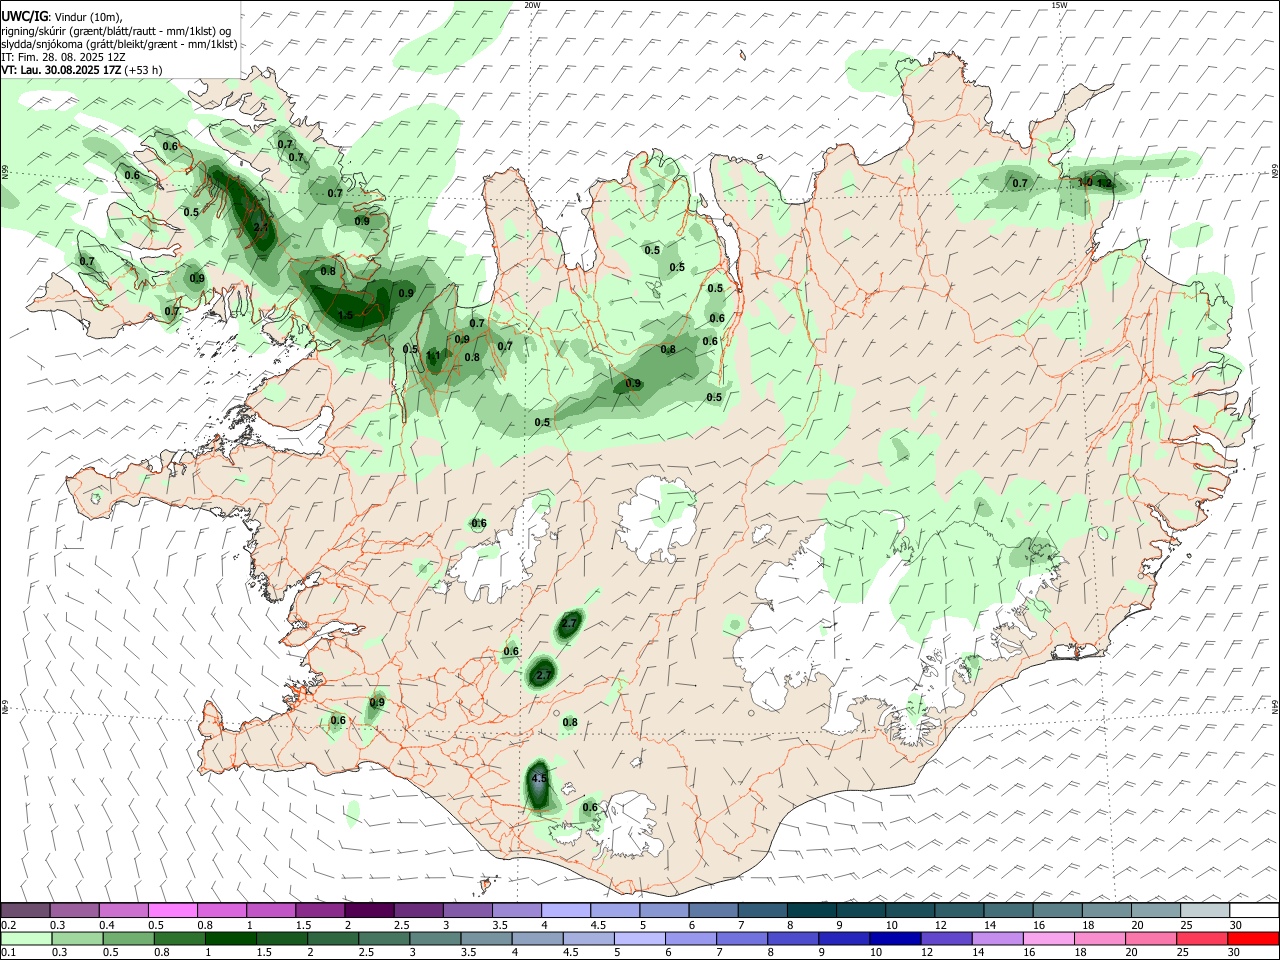Click 'IT: Fim. 28. 08. 2025 12Z' line
This screenshot has width=1280, height=960.
(x=63, y=57)
